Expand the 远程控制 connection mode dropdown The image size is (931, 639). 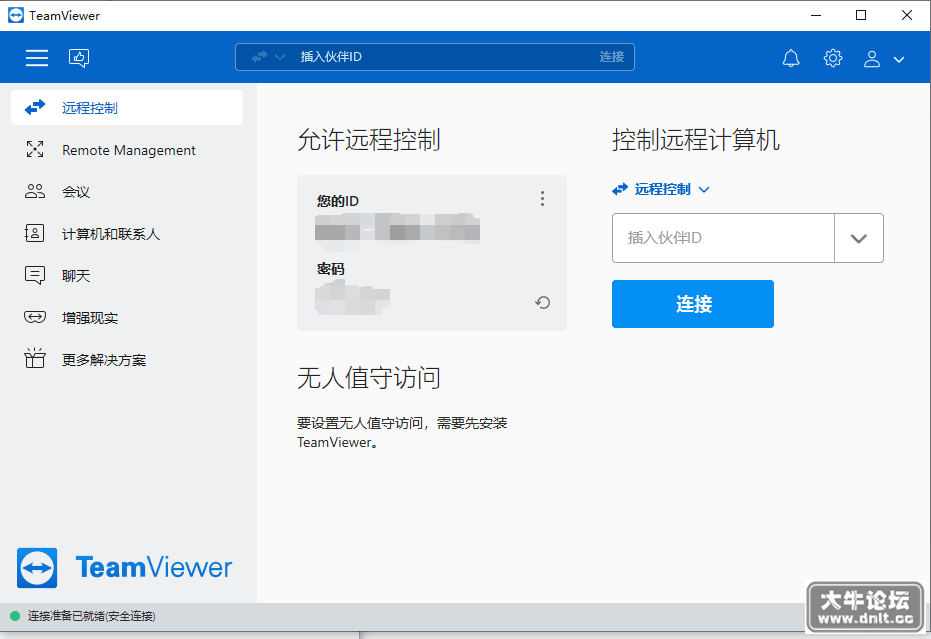tap(661, 189)
